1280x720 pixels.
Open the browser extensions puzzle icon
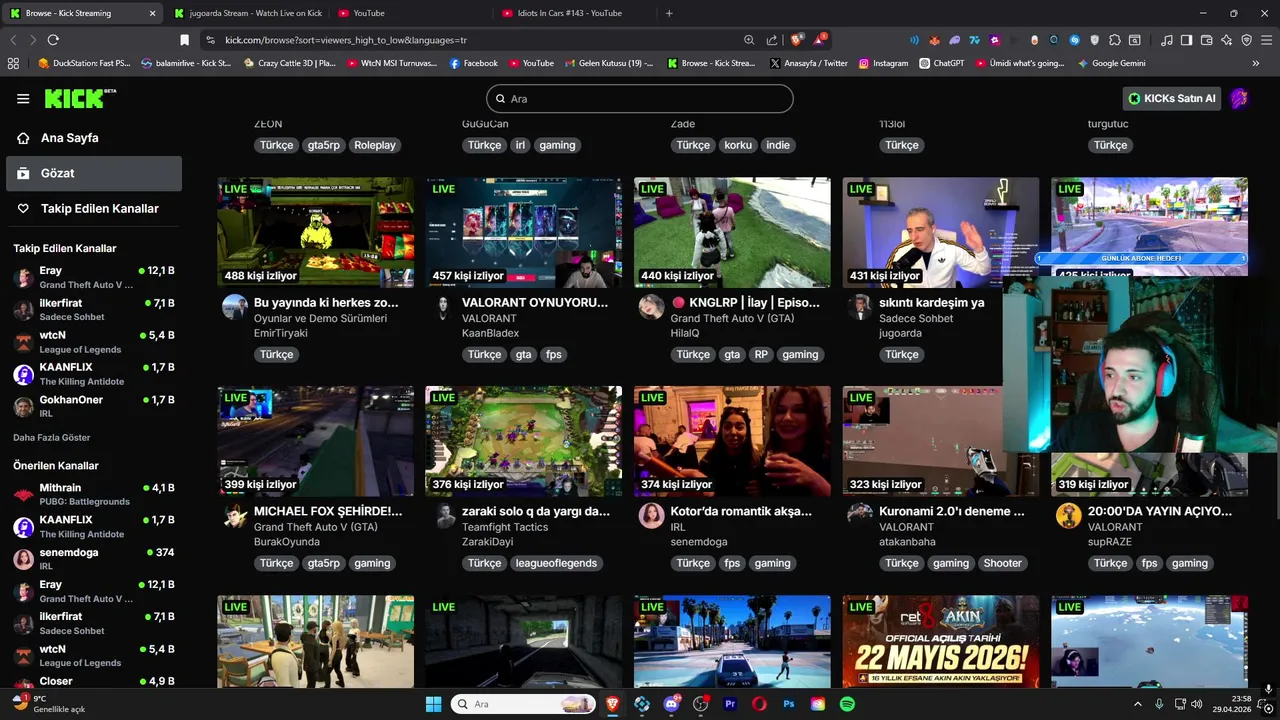(1115, 40)
